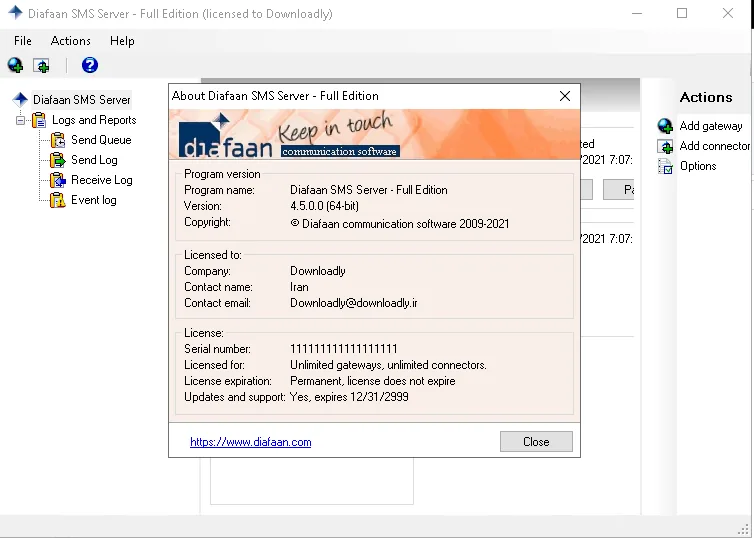Click the Event log icon in tree
This screenshot has width=754, height=538.
tap(58, 200)
